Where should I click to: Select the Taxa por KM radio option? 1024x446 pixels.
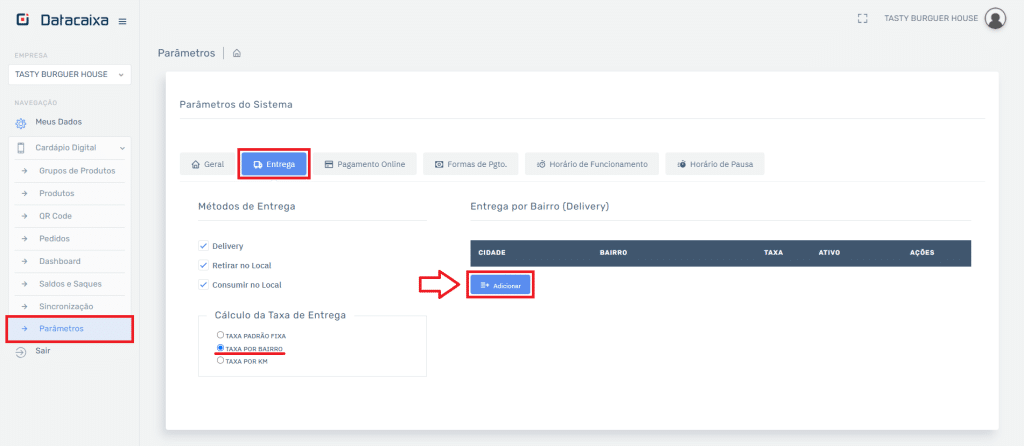point(220,361)
